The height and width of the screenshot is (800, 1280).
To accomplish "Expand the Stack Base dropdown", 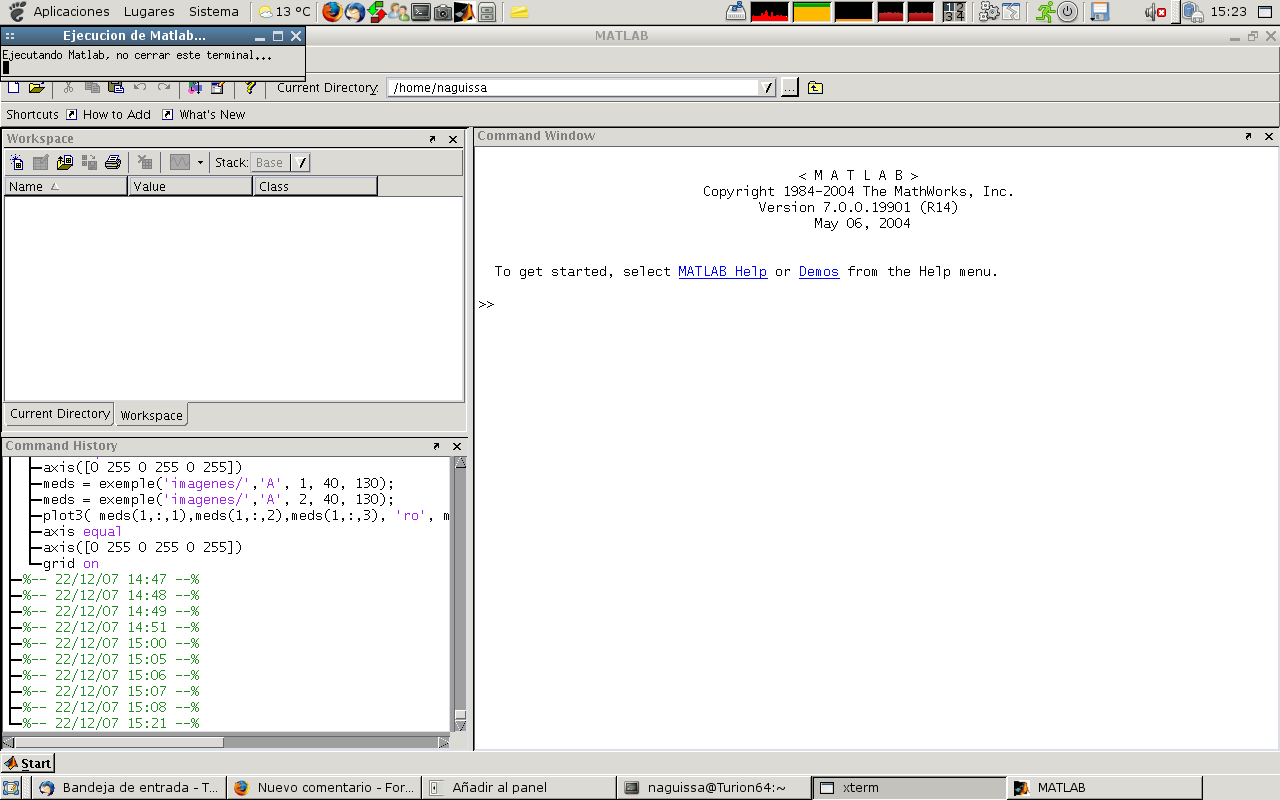I will [x=302, y=163].
